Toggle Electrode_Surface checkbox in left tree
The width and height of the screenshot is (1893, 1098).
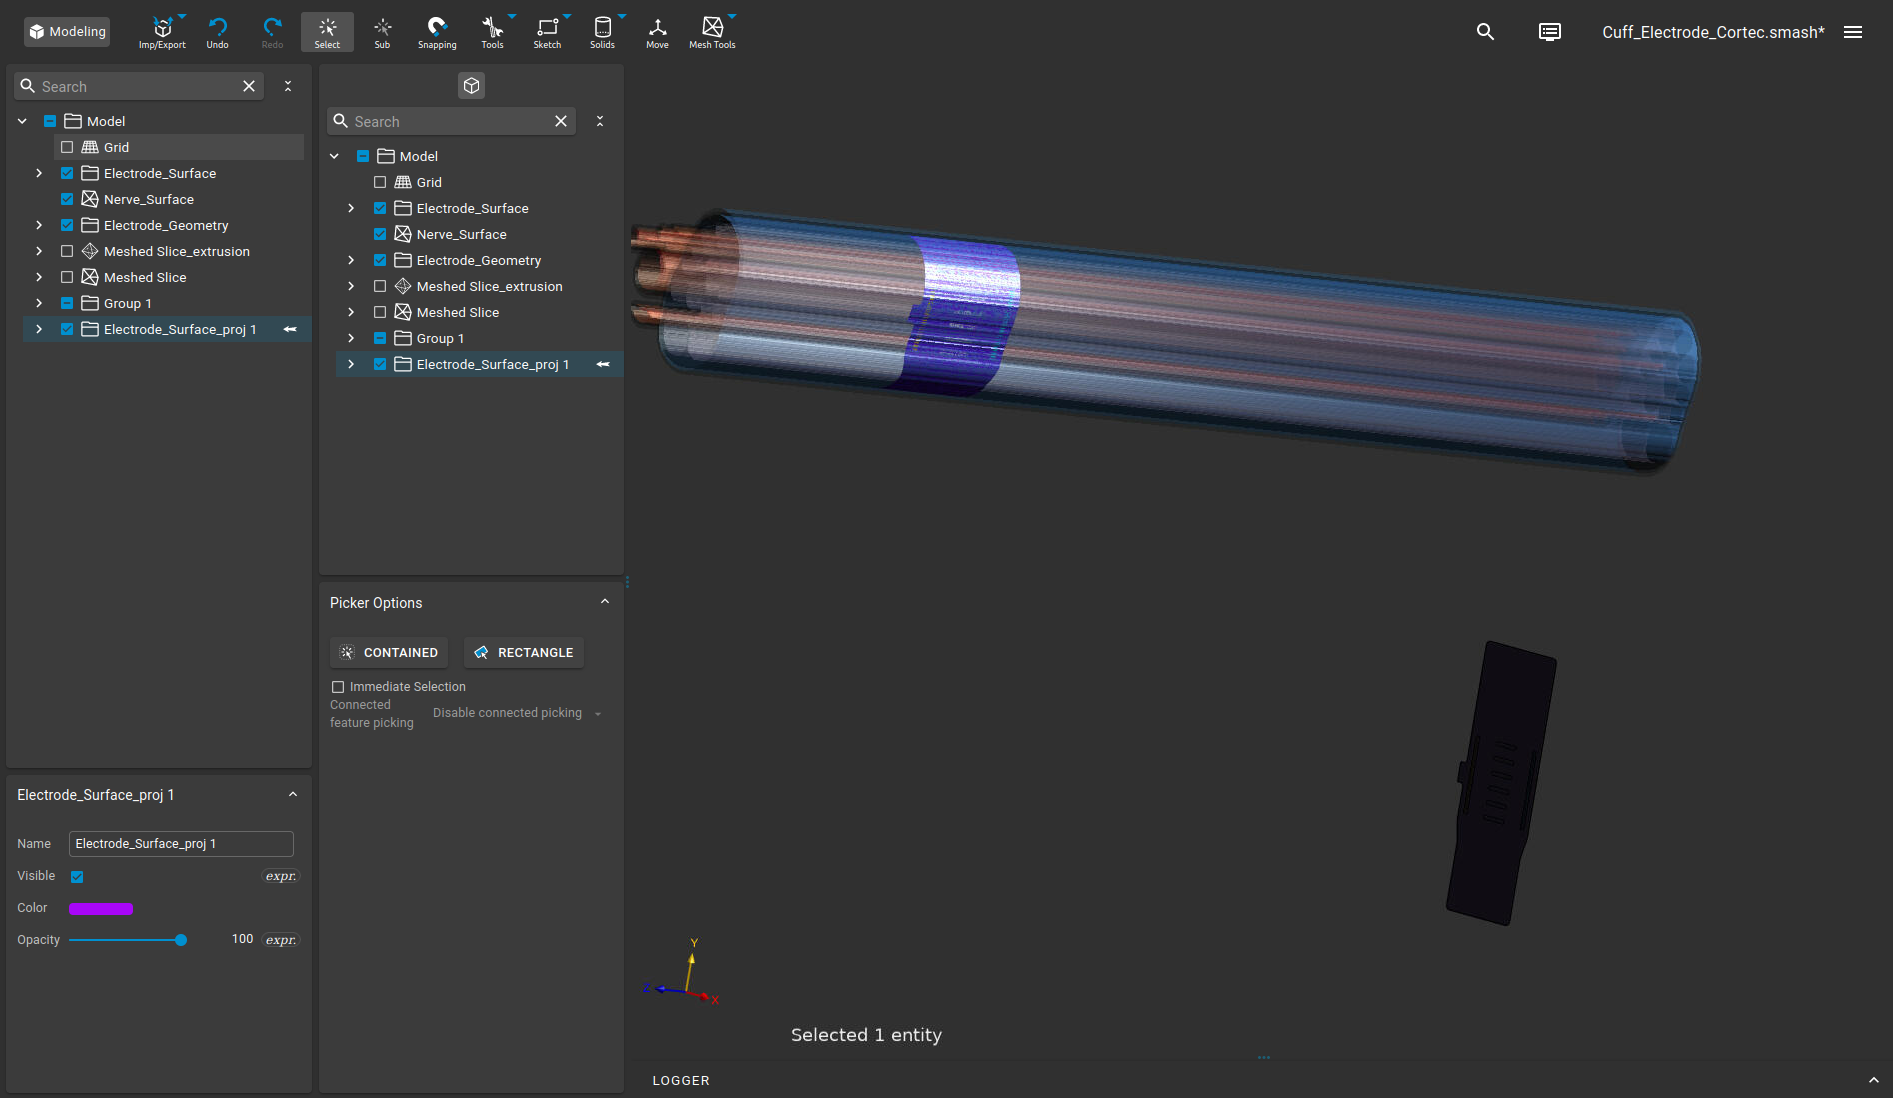67,173
